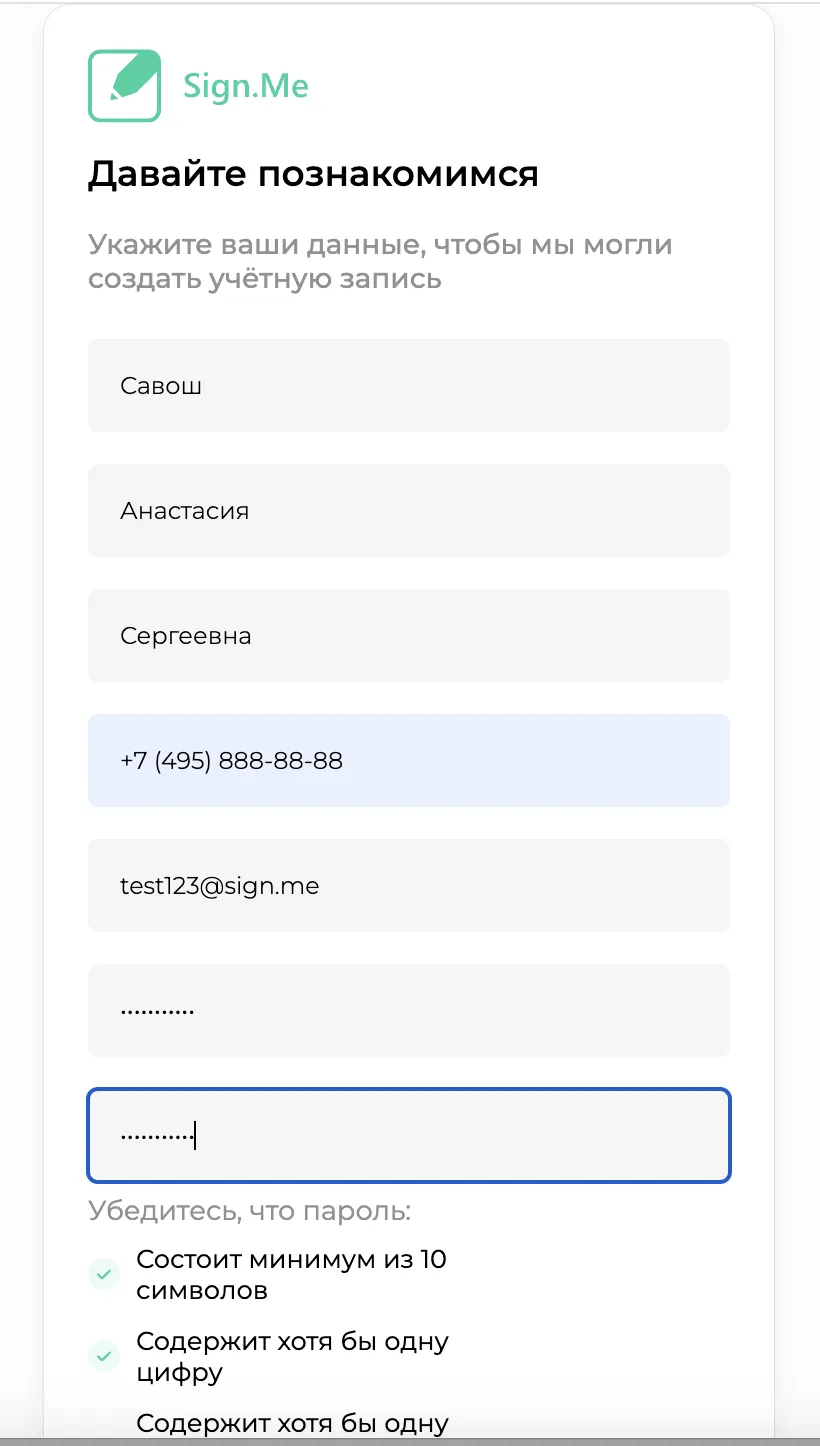
Task: Select the email field with test123@sign.me
Action: tap(409, 885)
